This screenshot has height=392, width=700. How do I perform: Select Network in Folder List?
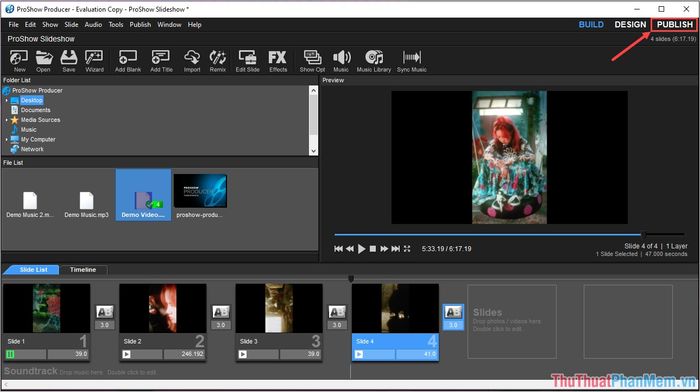pos(32,149)
